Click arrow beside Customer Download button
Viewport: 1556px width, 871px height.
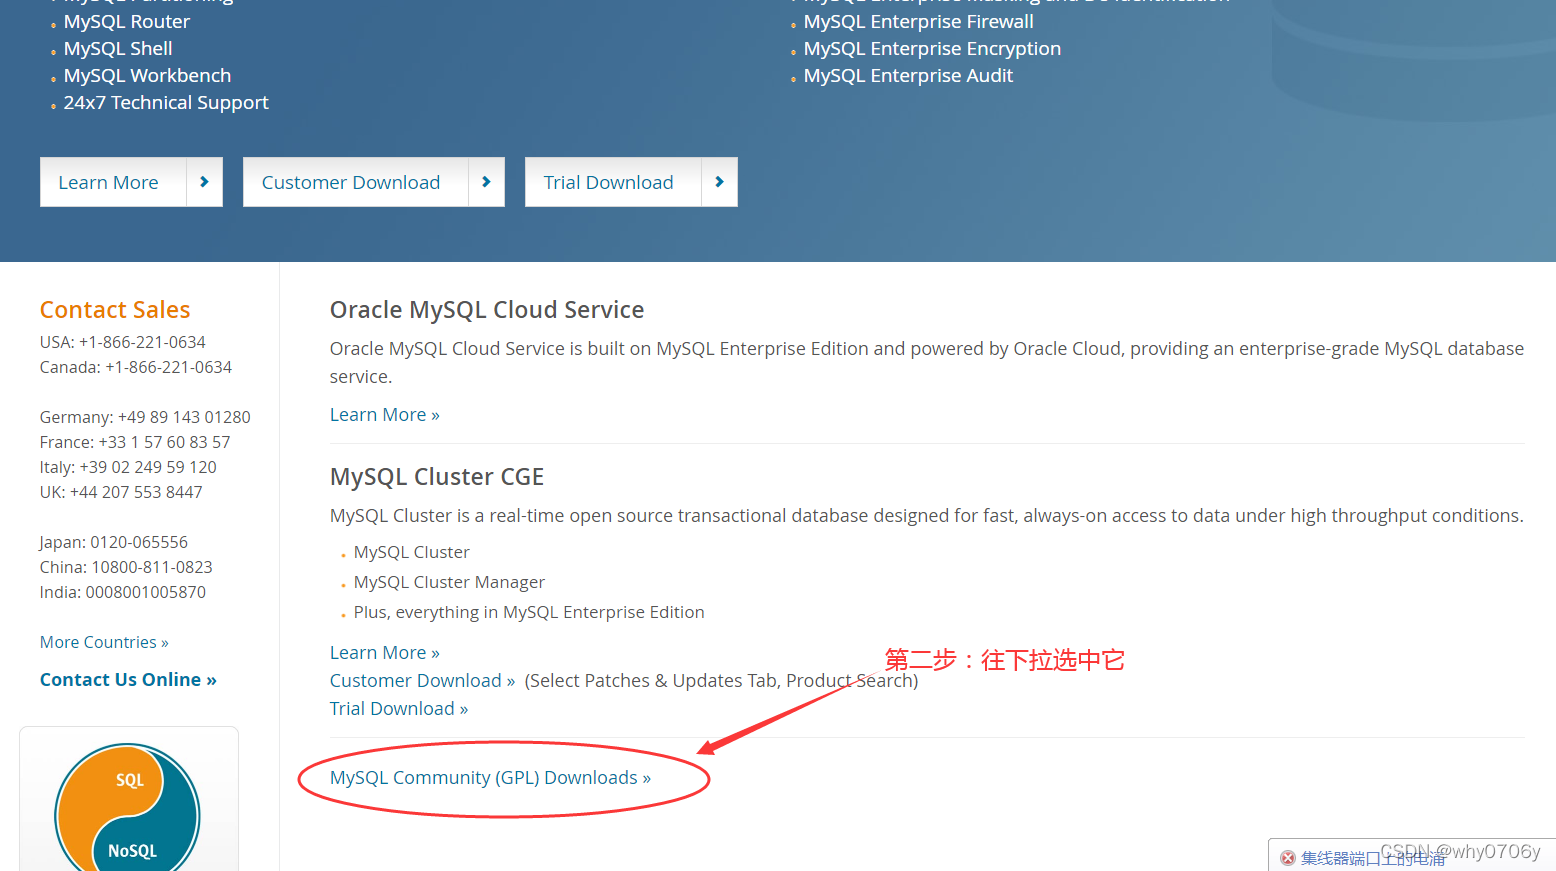(x=486, y=182)
